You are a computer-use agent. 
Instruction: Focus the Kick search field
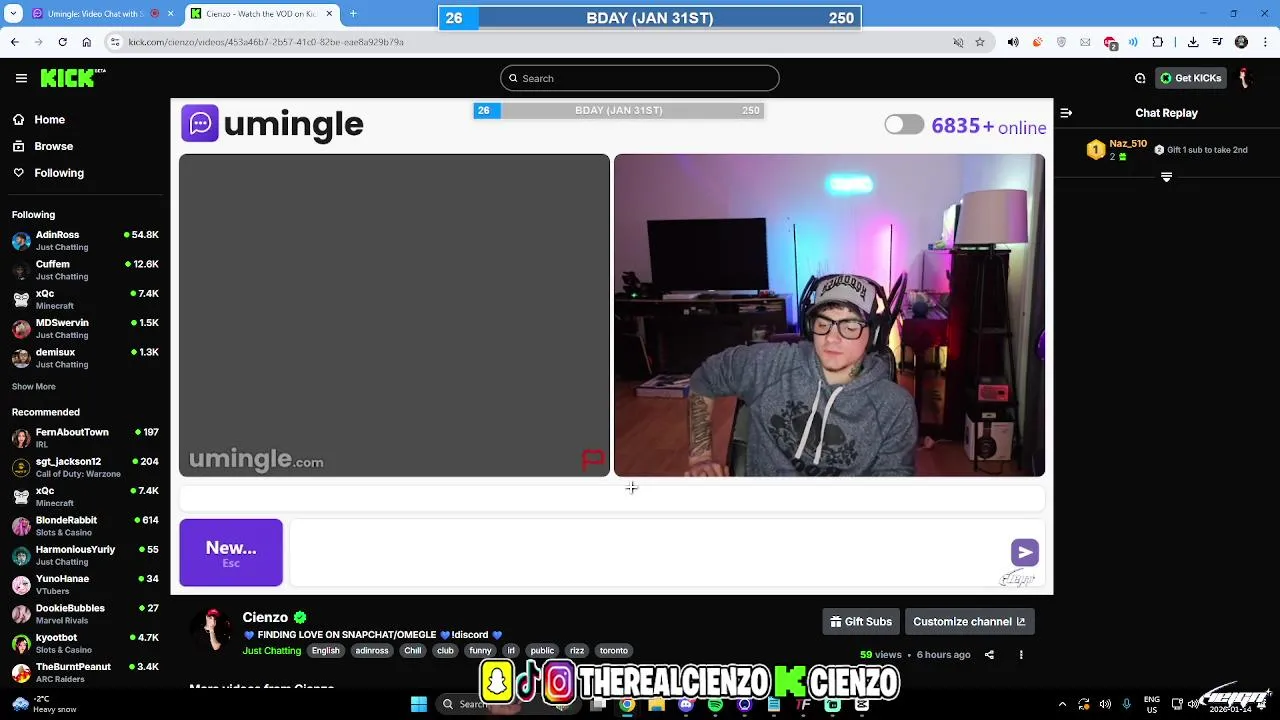click(x=640, y=78)
